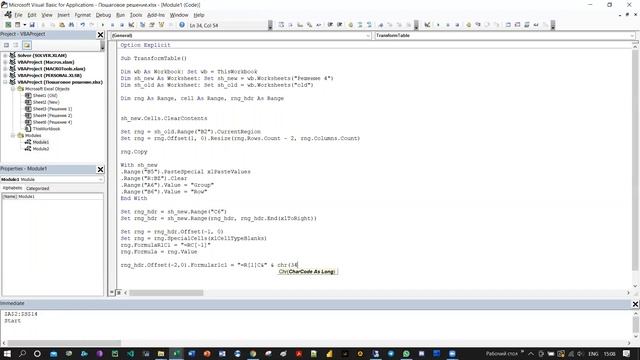This screenshot has width=640, height=360.
Task: Click the Immediate window horizontal scrollbar thumb
Action: click(64, 343)
